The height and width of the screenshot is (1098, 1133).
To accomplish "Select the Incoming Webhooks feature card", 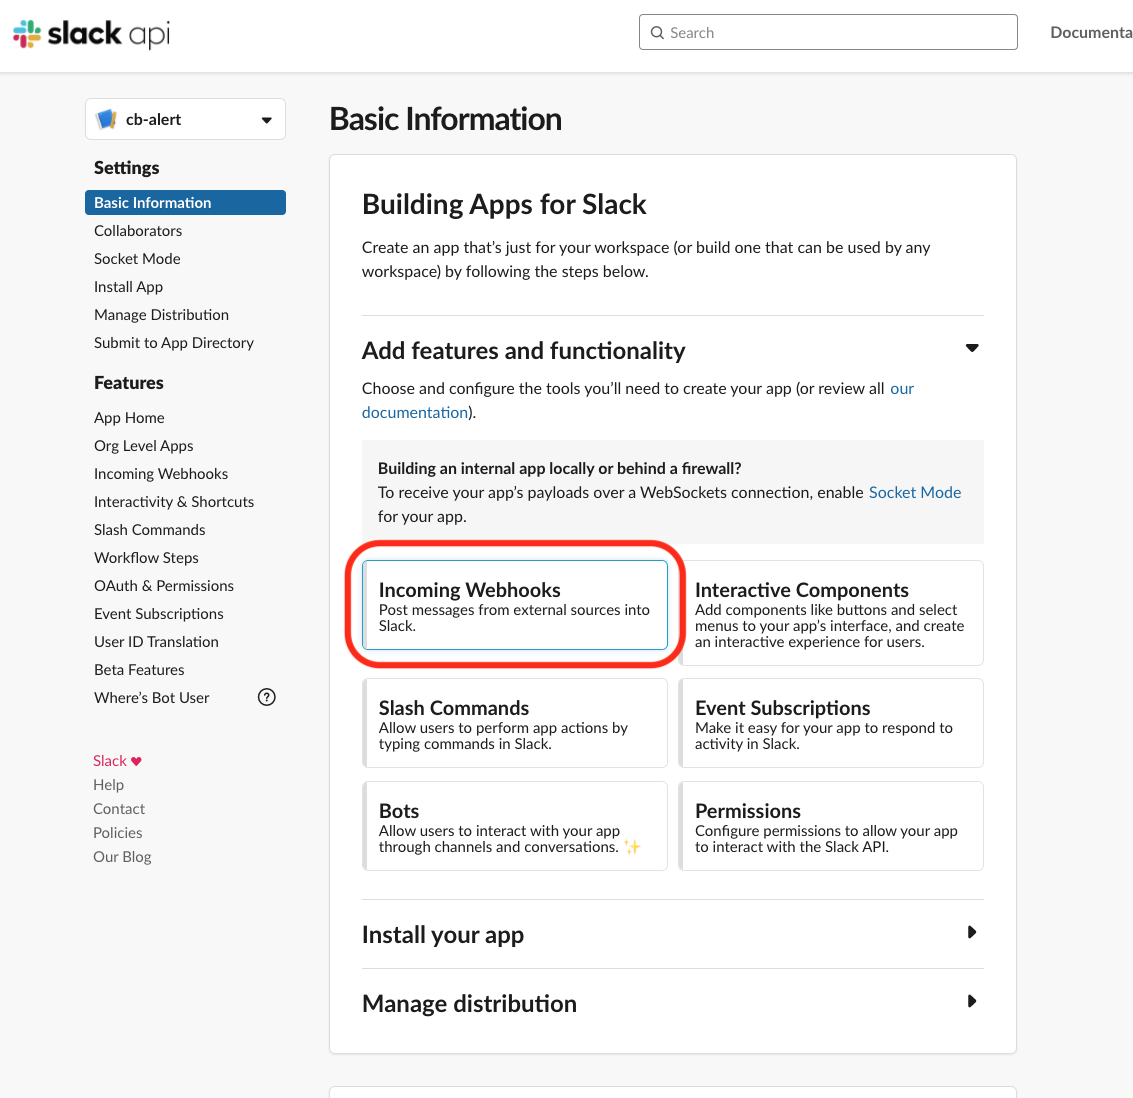I will (x=514, y=605).
